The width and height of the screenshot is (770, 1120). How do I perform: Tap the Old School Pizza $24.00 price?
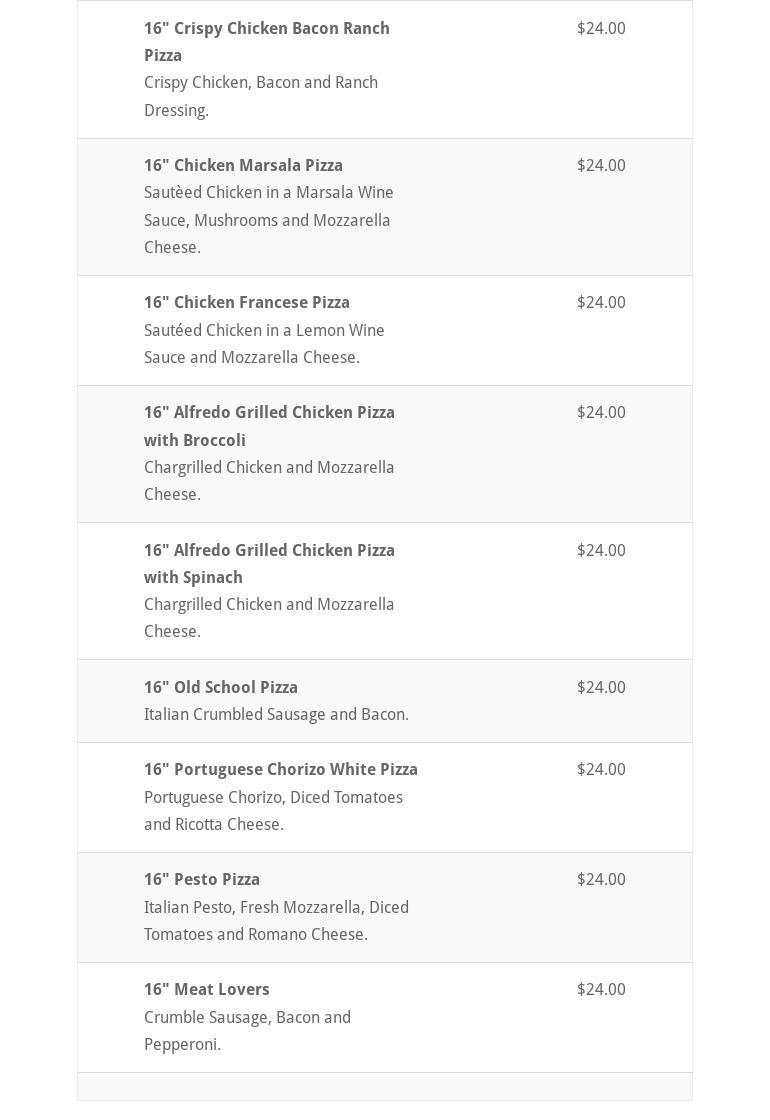[601, 687]
